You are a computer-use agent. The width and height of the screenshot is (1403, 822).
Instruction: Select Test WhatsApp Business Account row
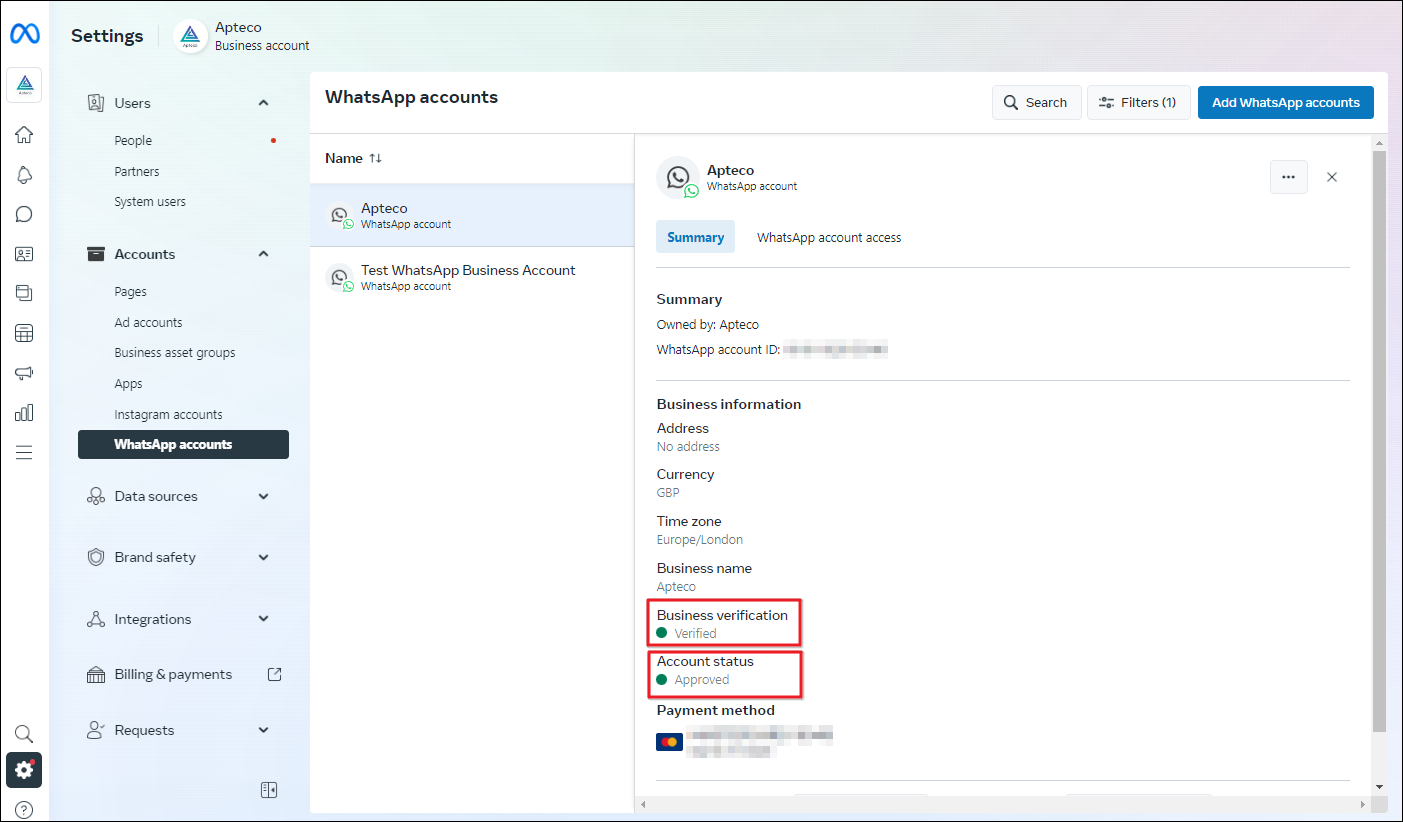point(472,277)
